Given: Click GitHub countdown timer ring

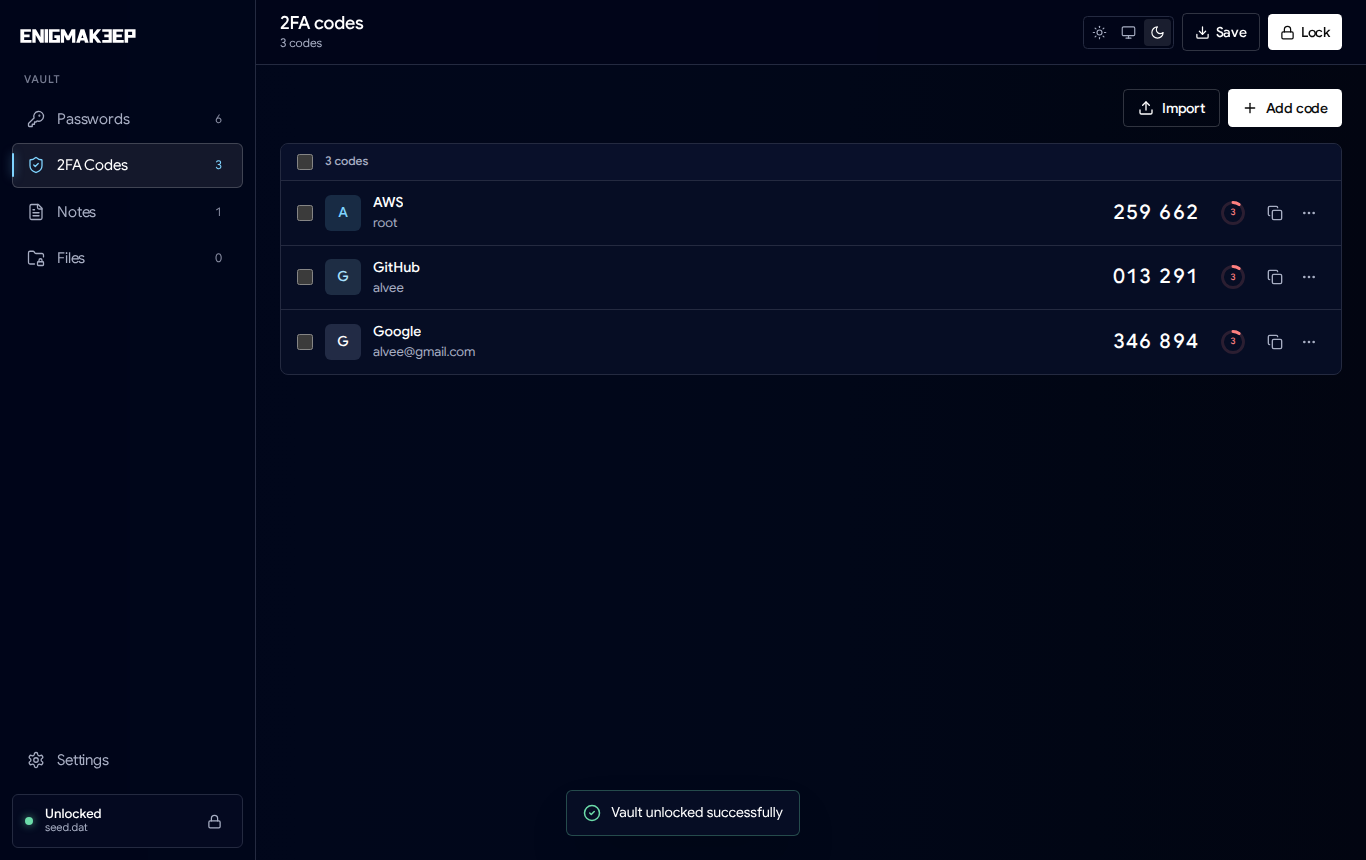Looking at the screenshot, I should click(1233, 277).
